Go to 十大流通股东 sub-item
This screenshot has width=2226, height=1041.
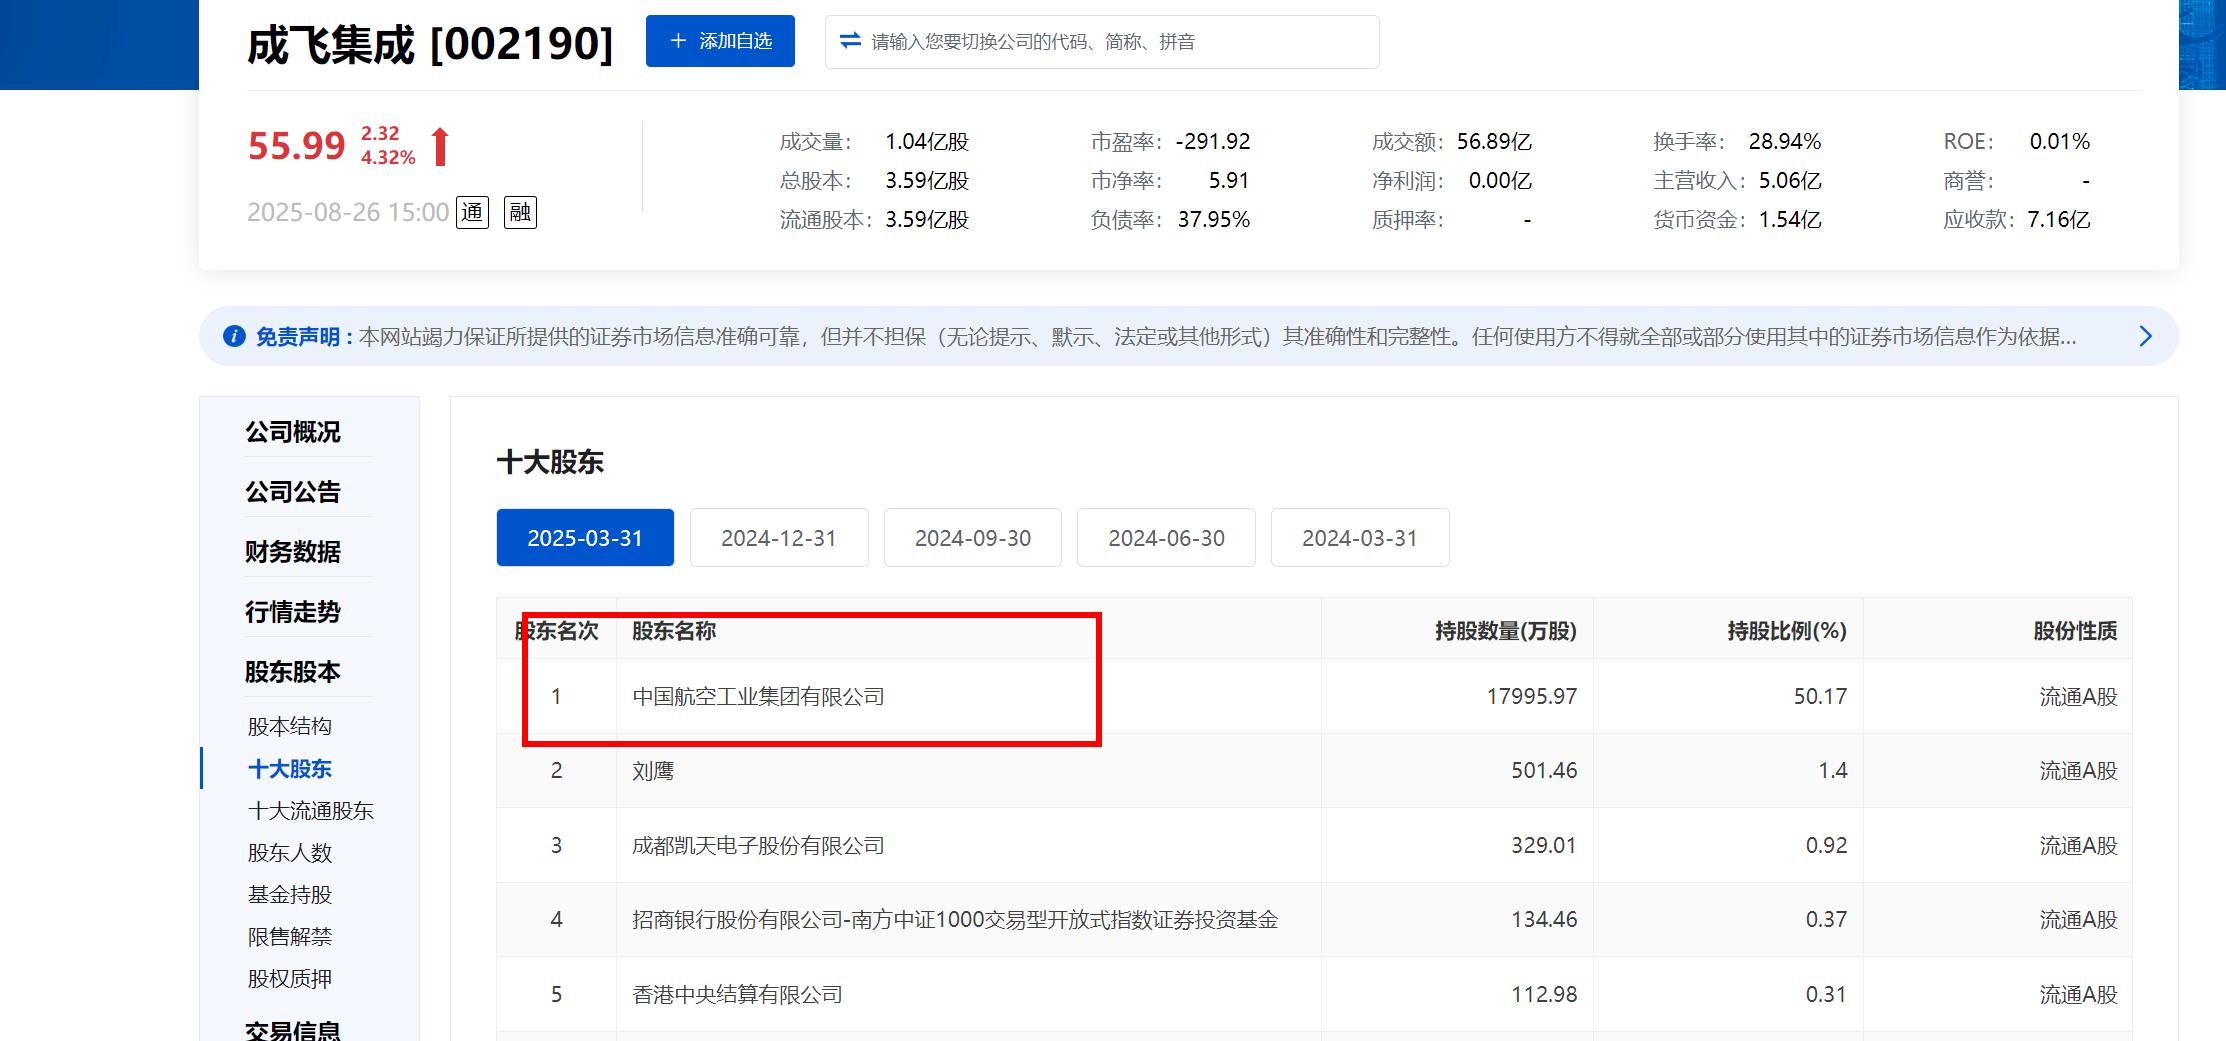[311, 811]
